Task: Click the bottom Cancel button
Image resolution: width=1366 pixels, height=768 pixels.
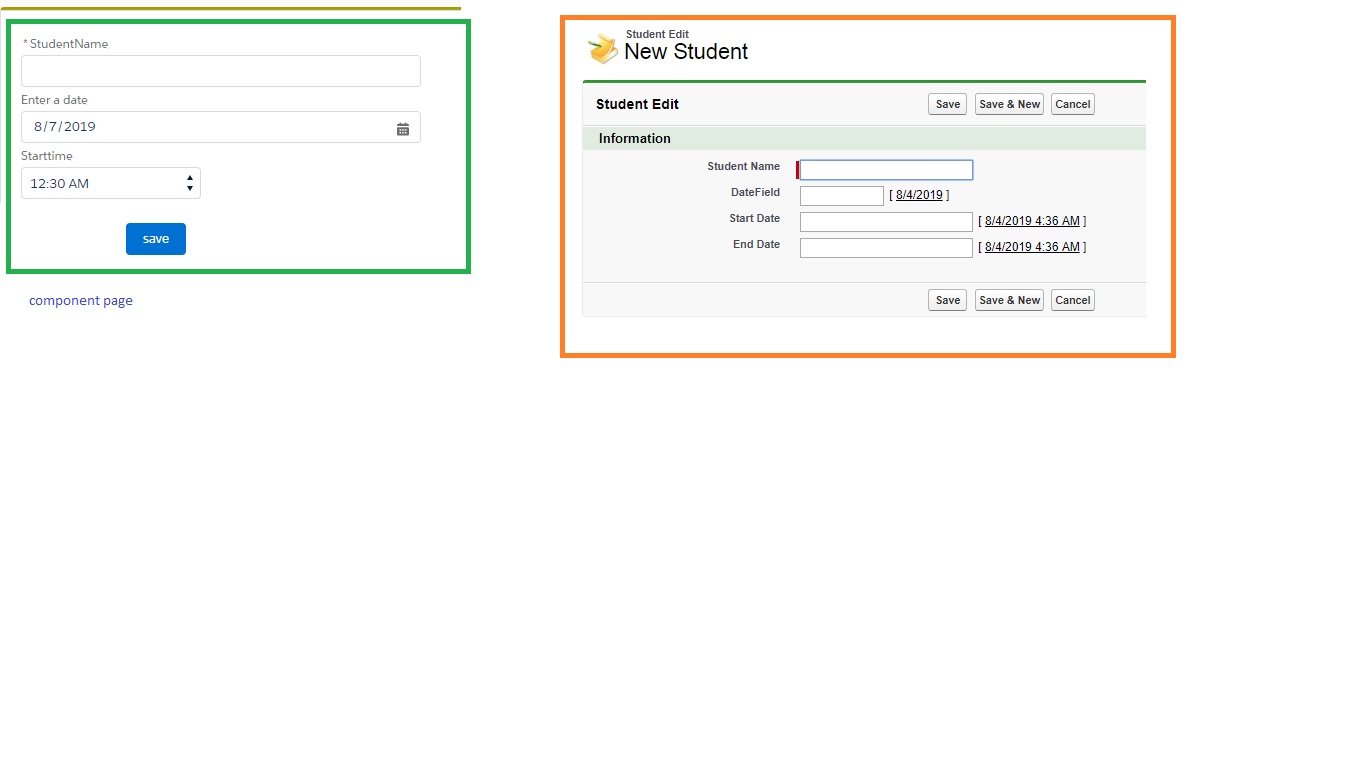Action: coord(1073,300)
